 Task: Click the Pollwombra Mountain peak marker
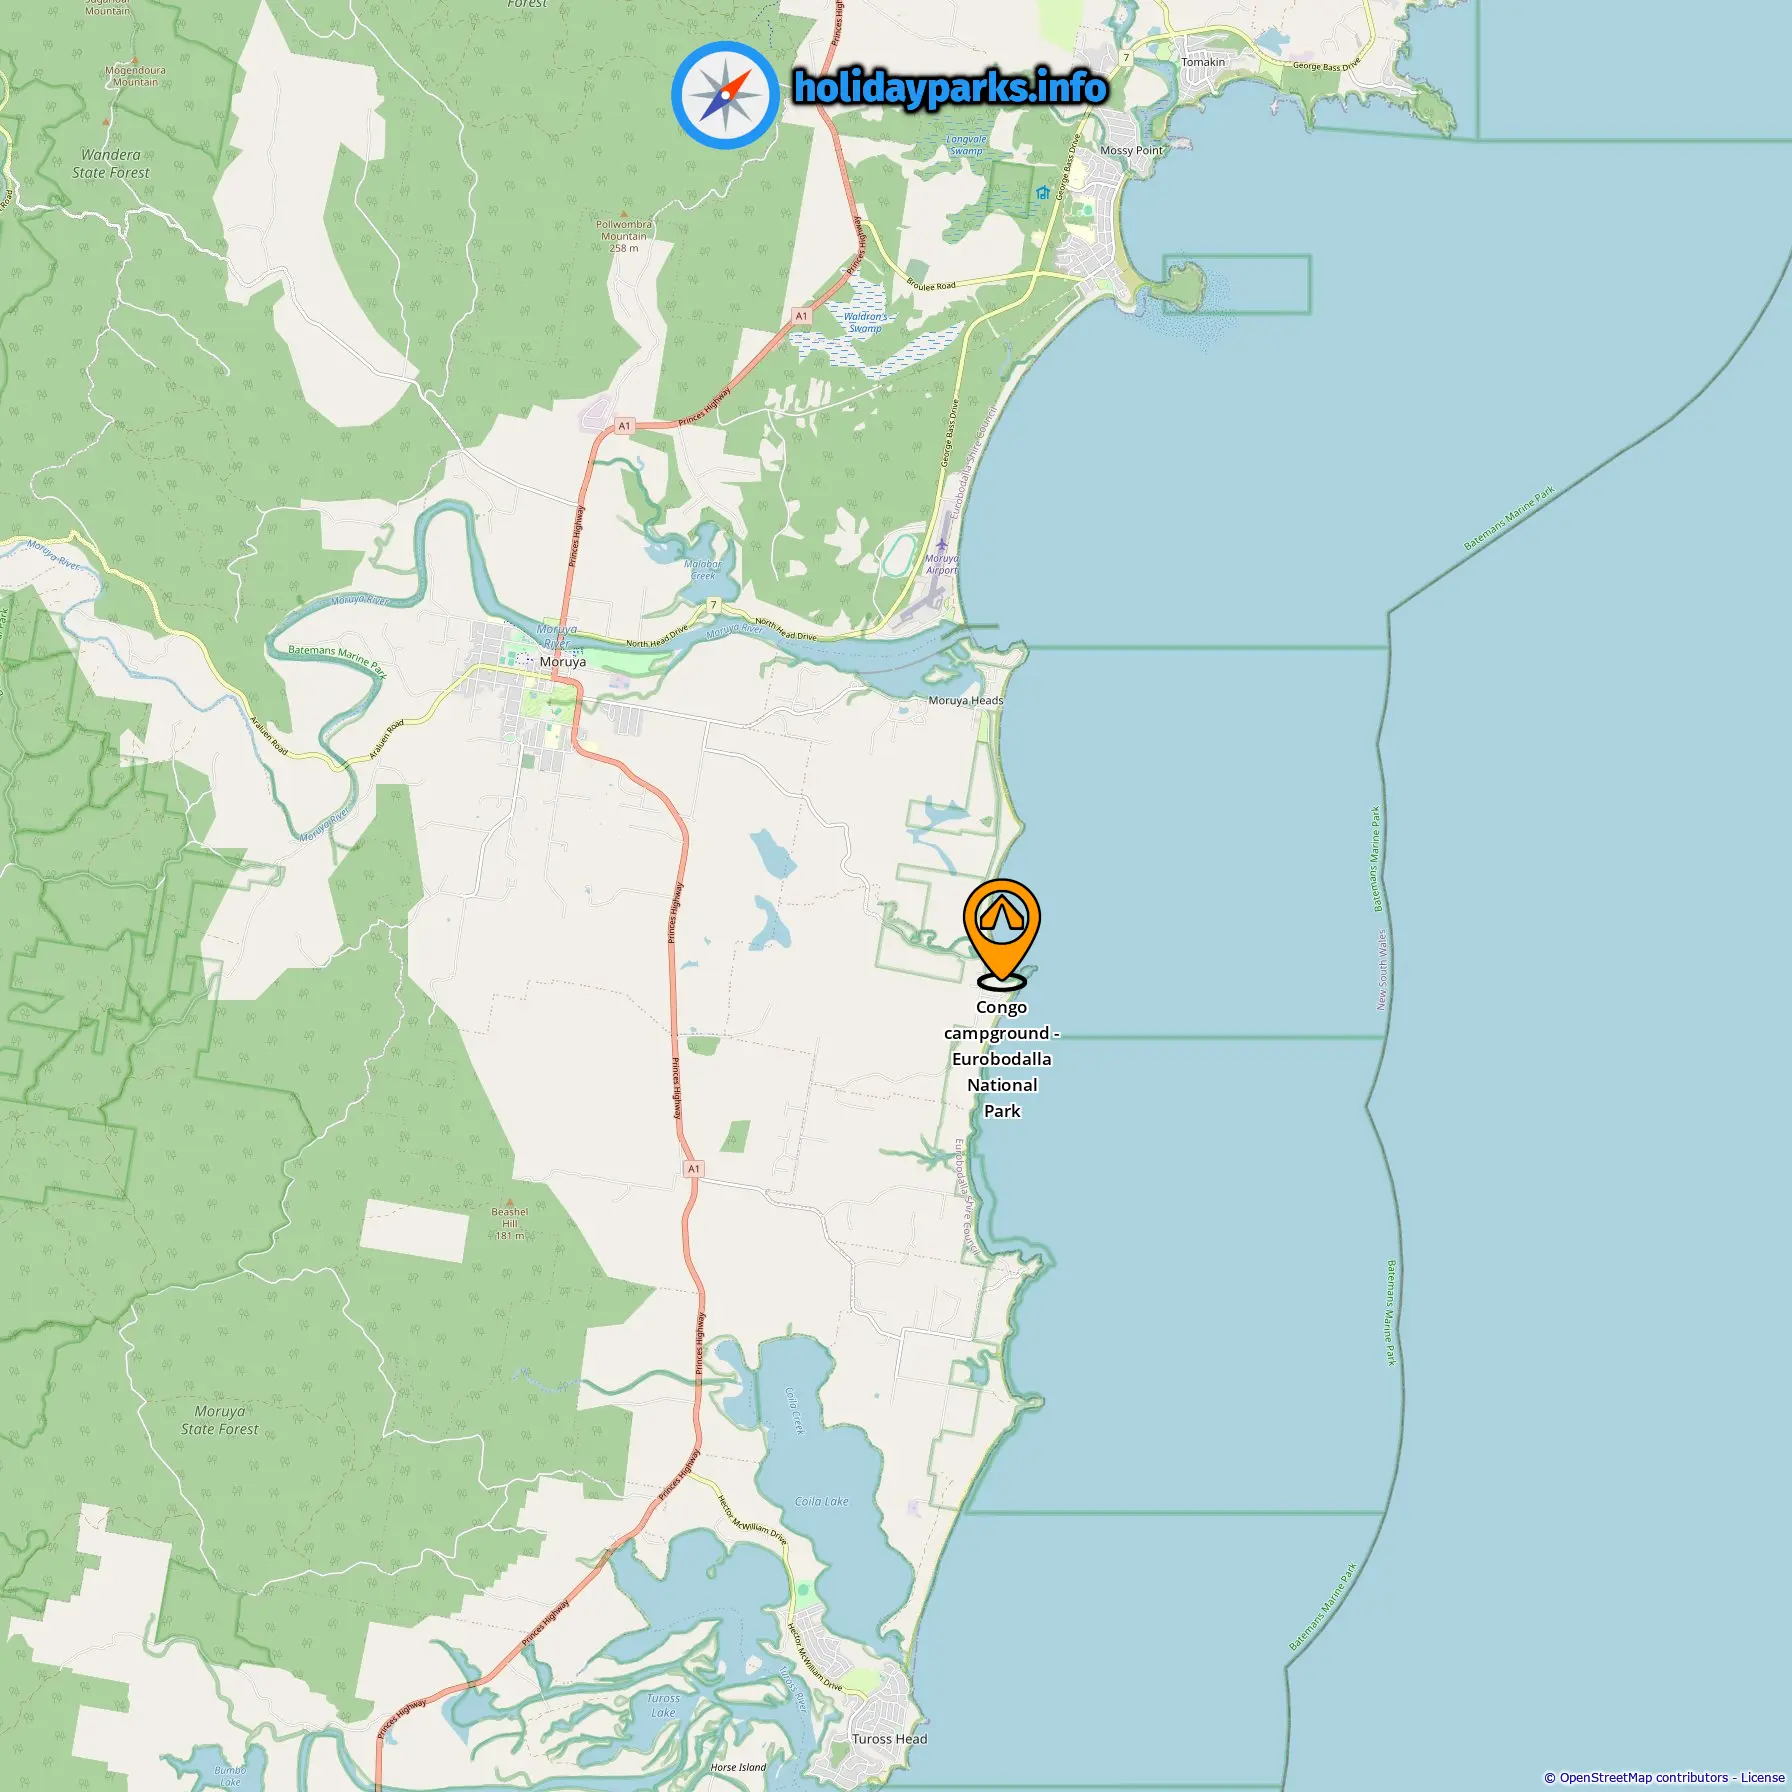point(623,212)
